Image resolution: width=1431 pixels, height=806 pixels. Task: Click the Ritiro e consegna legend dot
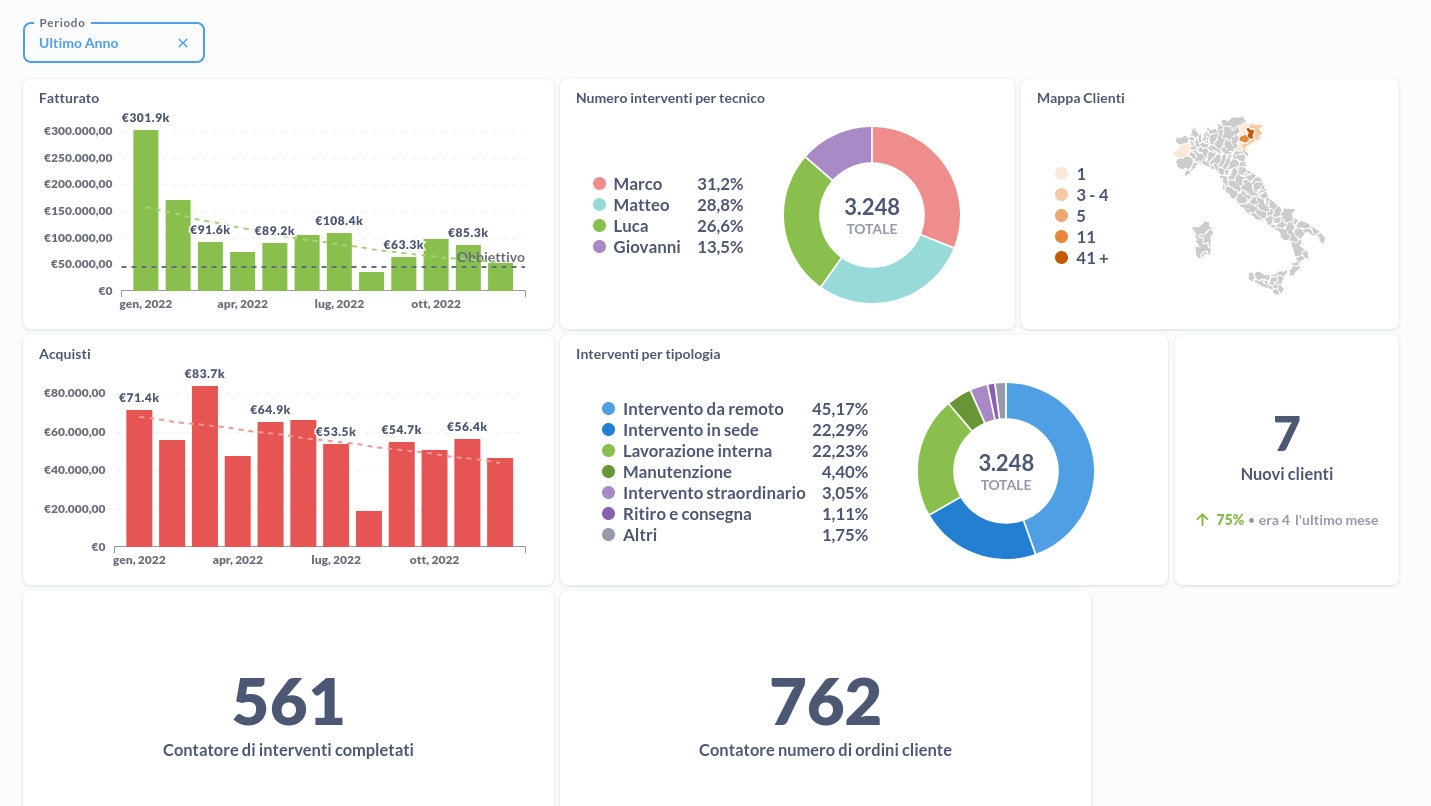tap(608, 514)
